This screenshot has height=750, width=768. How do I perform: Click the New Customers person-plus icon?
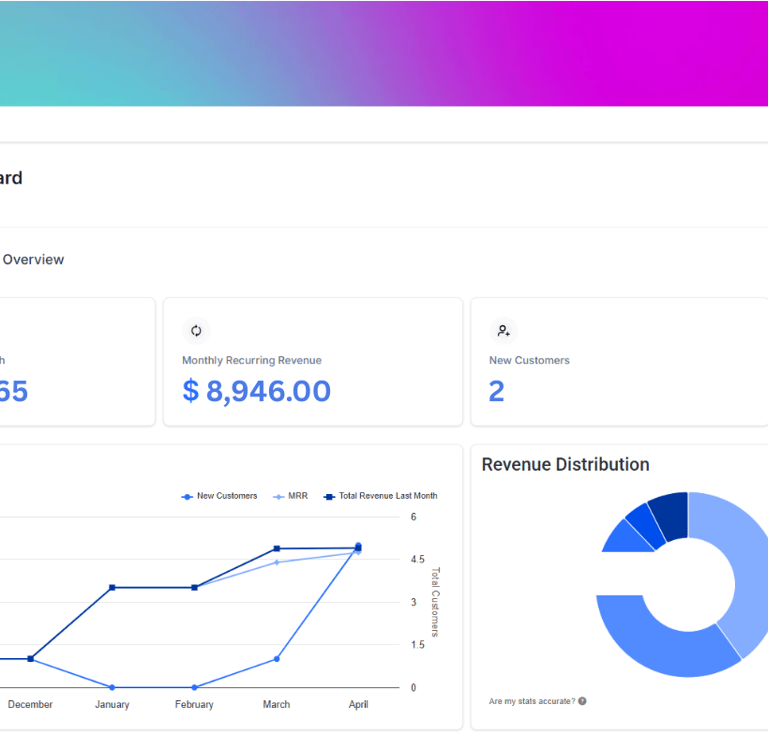coord(503,331)
